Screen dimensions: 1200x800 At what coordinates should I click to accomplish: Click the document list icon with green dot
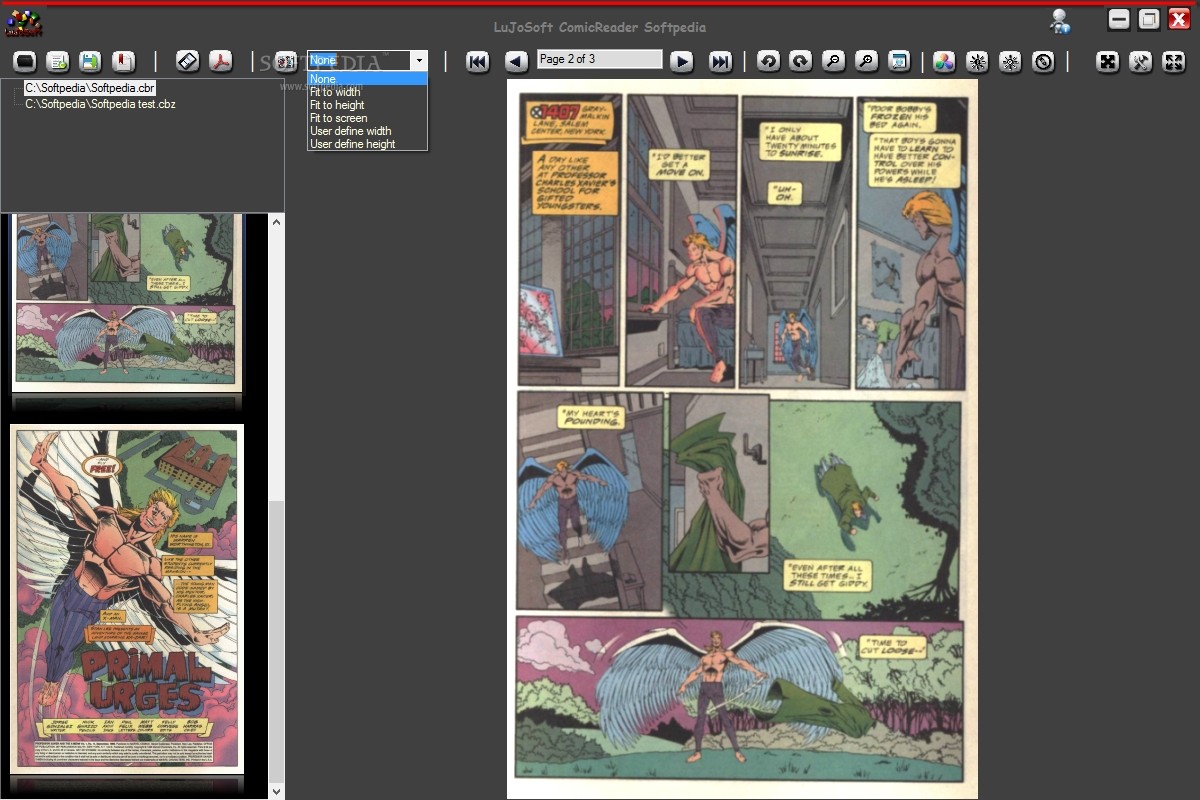(x=58, y=62)
